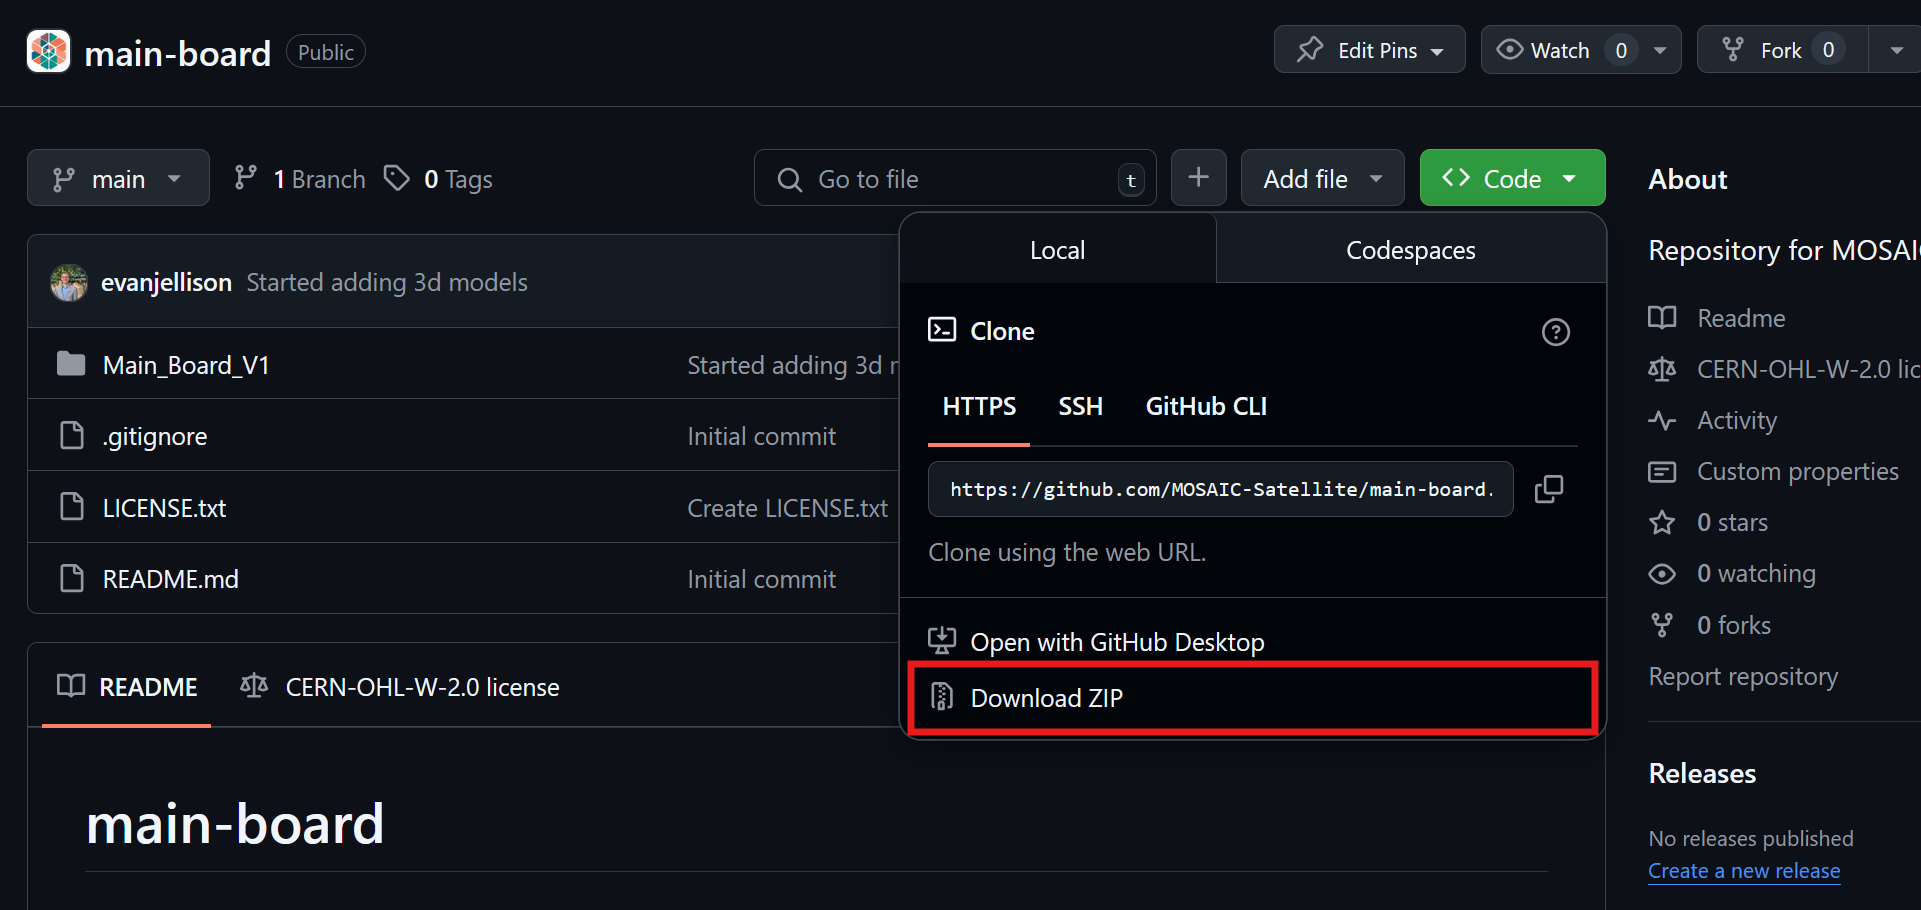Screen dimensions: 1921x910
Task: Open the .gitignore file link
Action: tap(155, 437)
